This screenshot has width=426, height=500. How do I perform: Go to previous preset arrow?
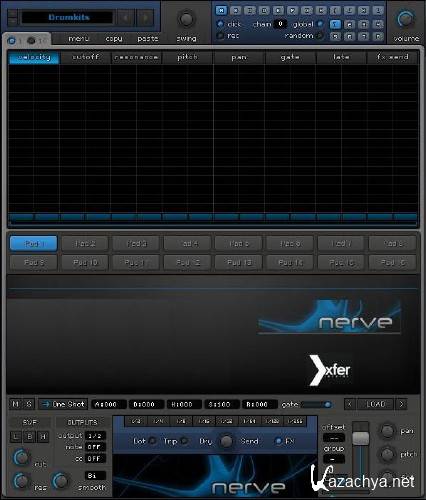126,17
